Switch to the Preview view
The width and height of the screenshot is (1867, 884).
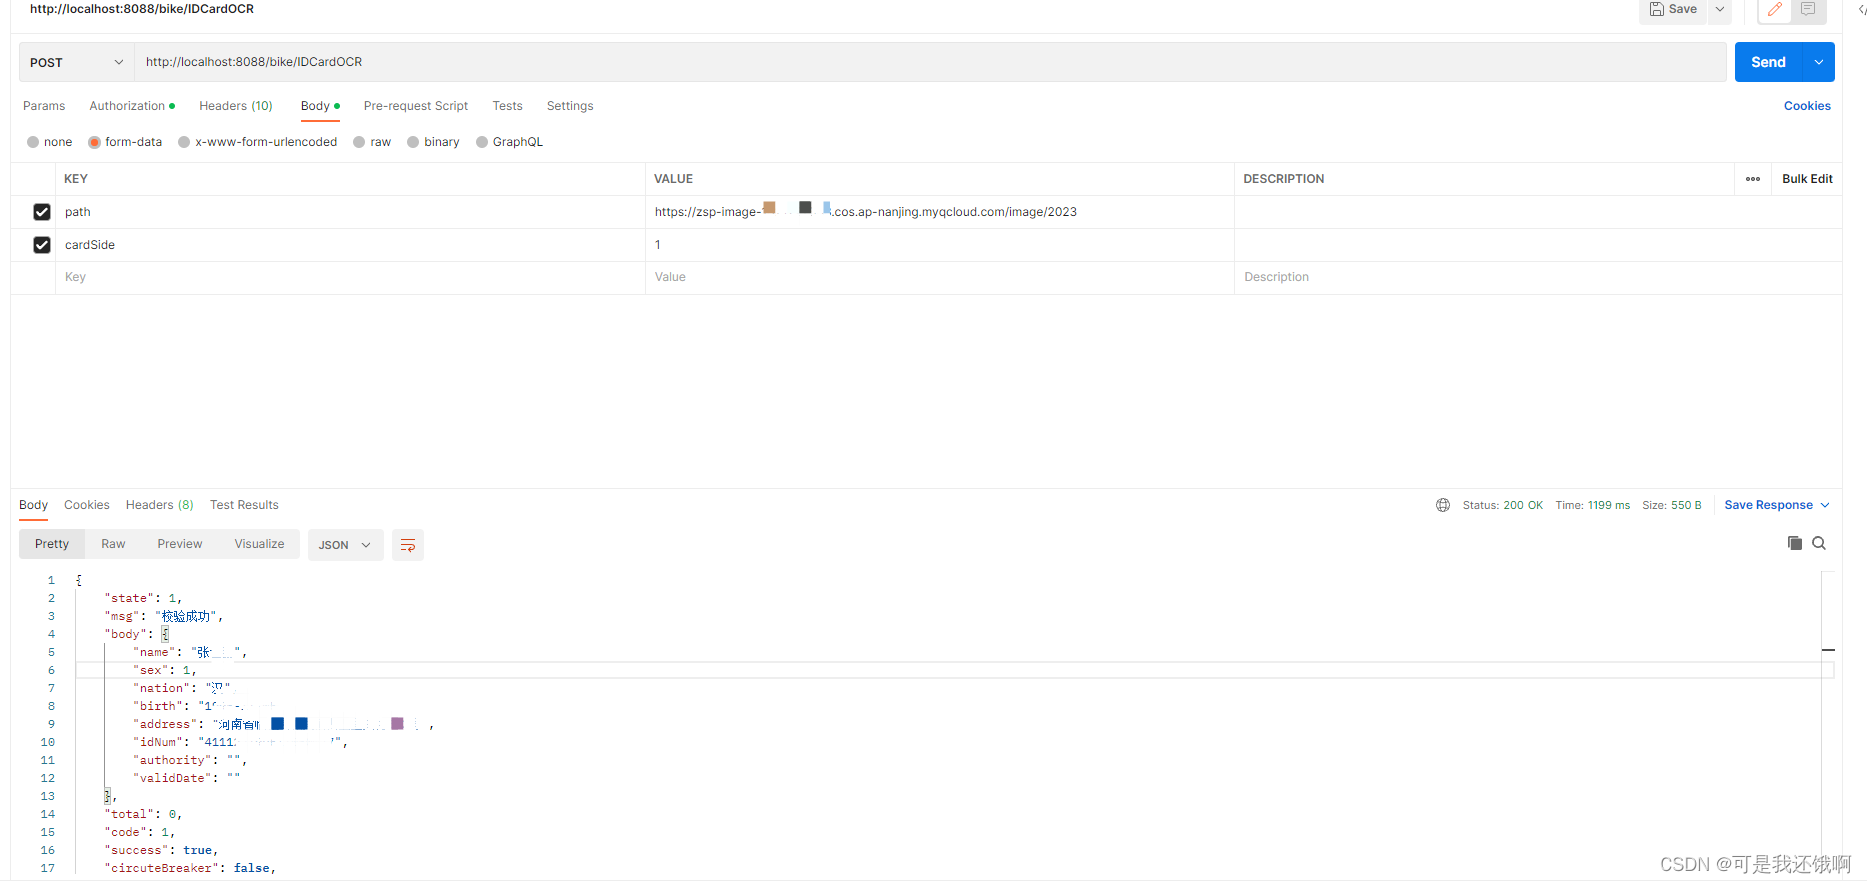point(180,544)
